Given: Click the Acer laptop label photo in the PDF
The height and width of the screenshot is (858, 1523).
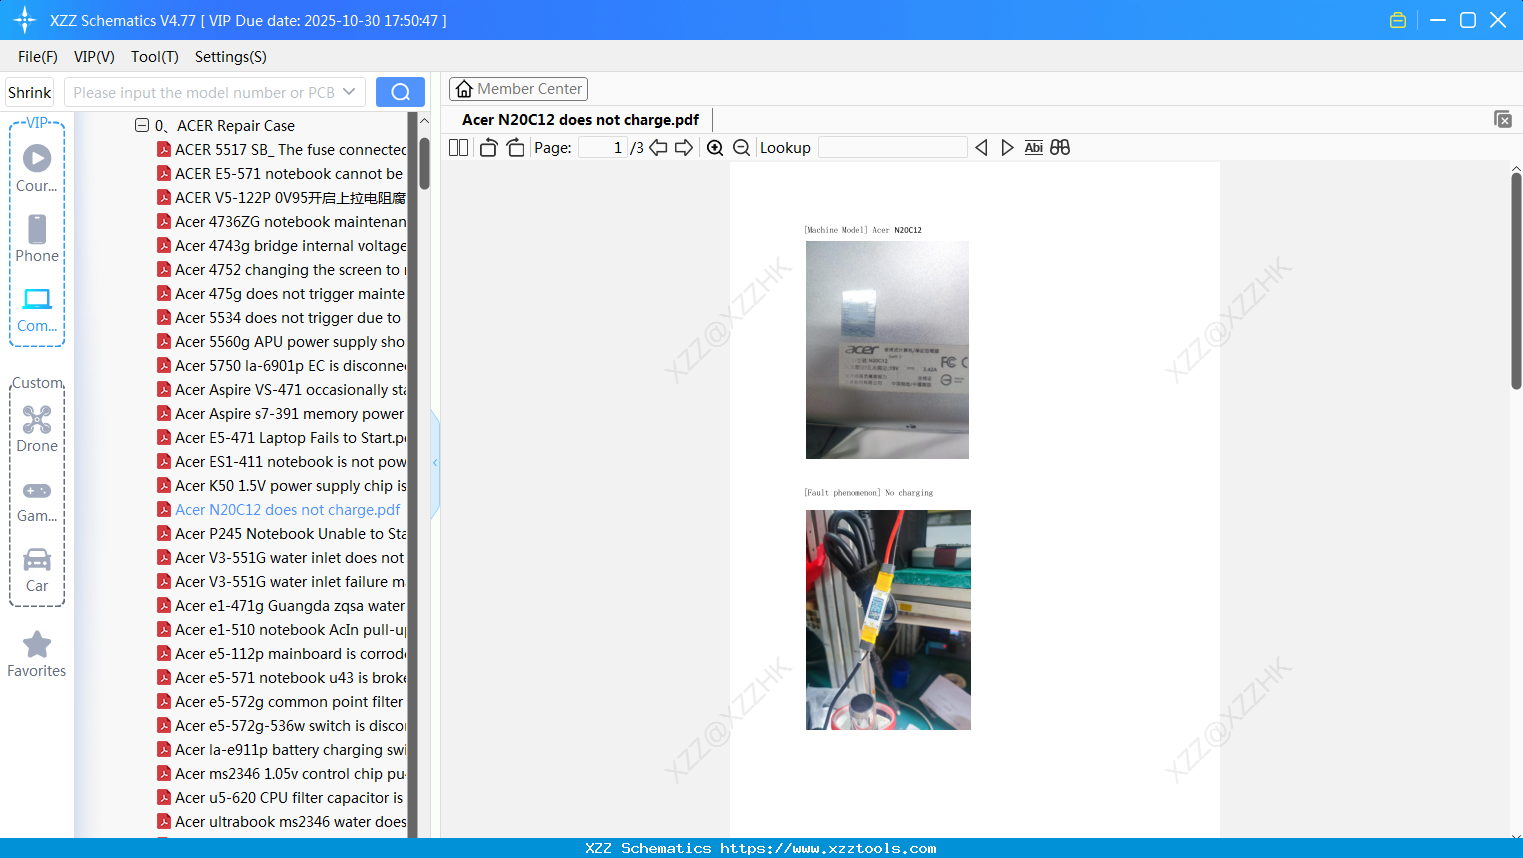Looking at the screenshot, I should (x=887, y=350).
